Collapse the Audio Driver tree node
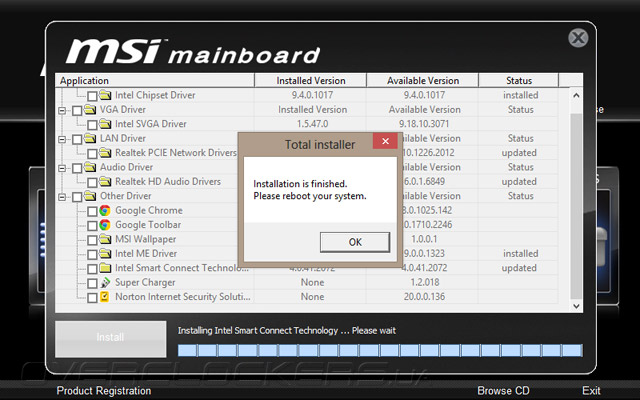Viewport: 640px width, 400px height. pyautogui.click(x=62, y=168)
